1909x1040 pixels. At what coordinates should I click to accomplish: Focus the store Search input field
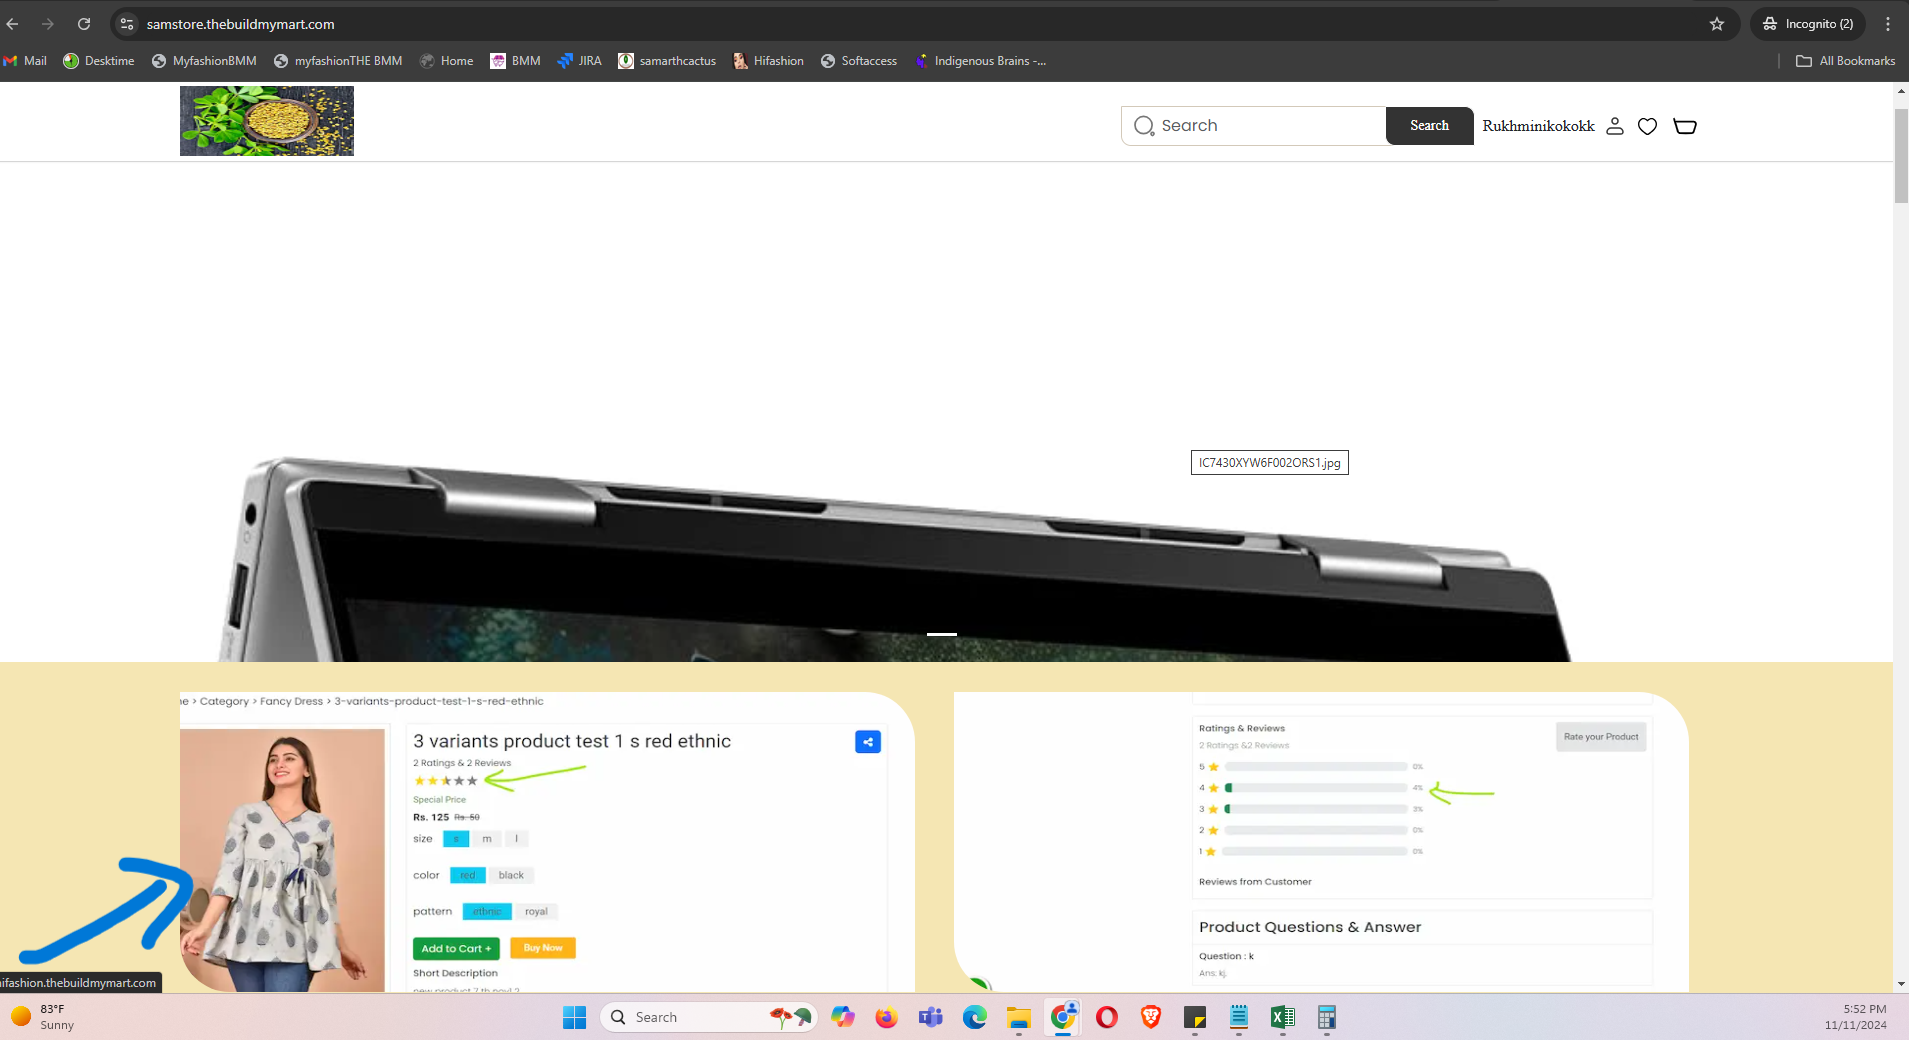click(x=1254, y=126)
